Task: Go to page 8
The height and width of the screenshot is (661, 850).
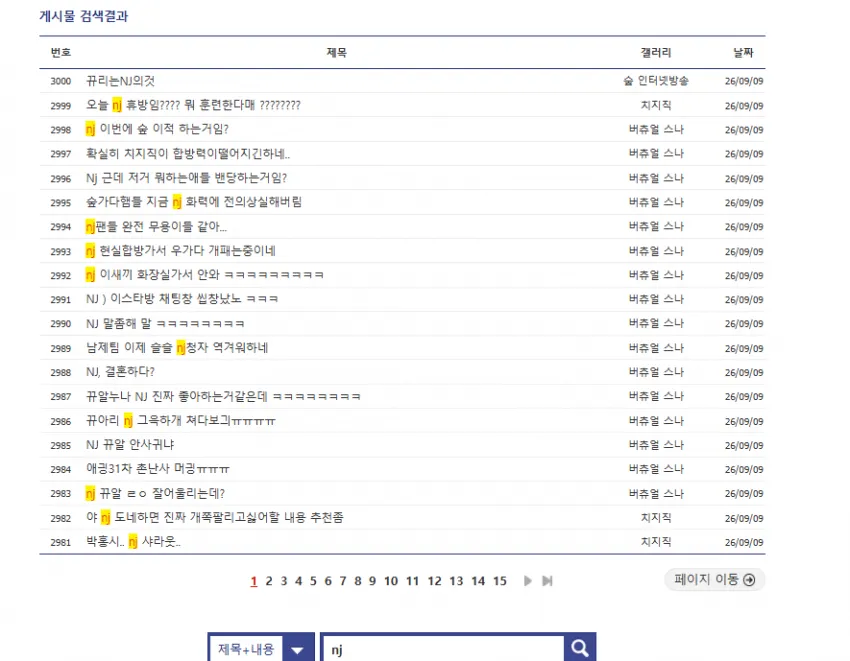Action: coord(358,581)
